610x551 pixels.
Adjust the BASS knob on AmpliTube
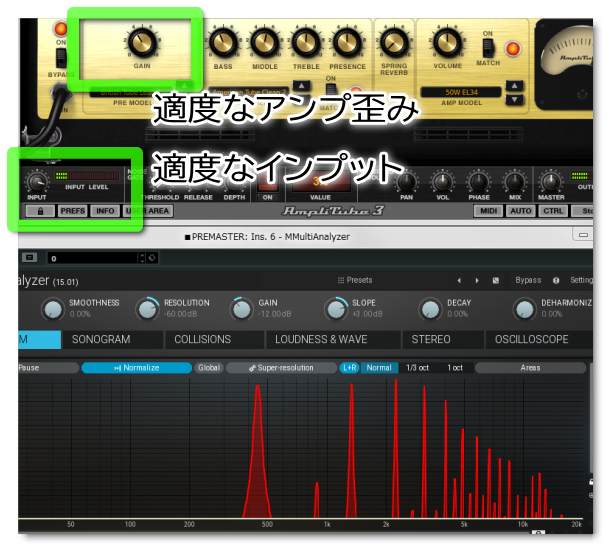pyautogui.click(x=223, y=42)
